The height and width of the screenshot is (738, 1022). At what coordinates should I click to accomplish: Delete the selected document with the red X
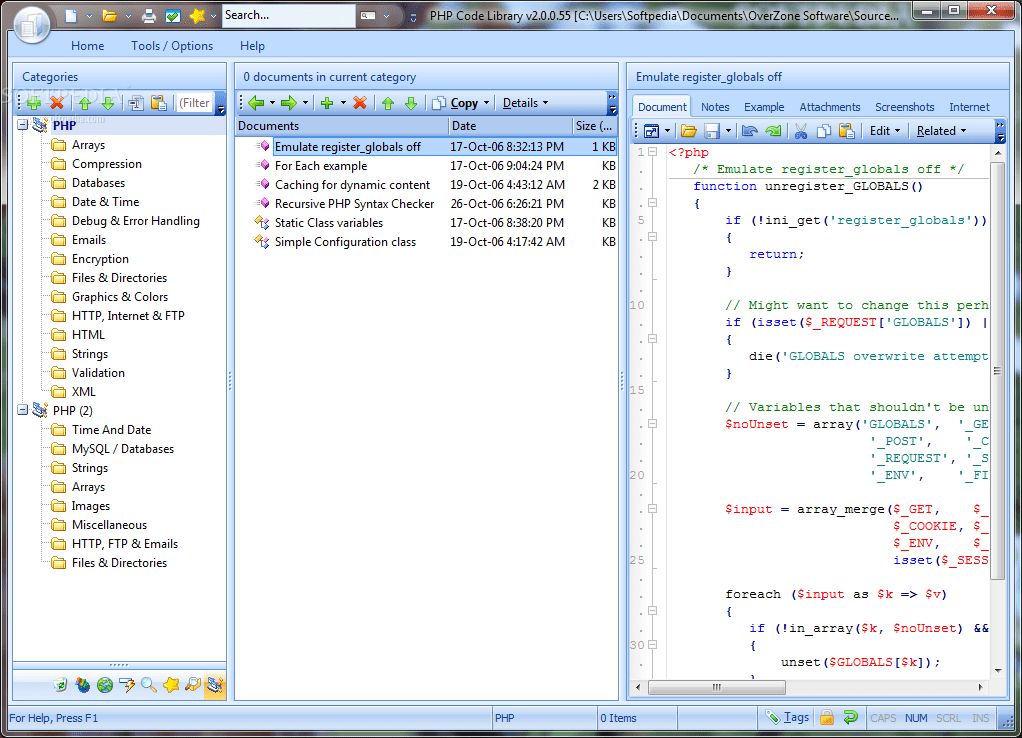tap(359, 102)
